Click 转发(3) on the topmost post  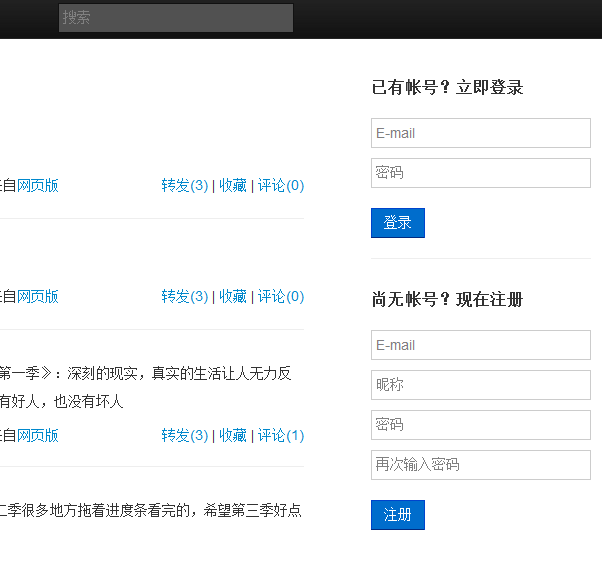point(184,185)
